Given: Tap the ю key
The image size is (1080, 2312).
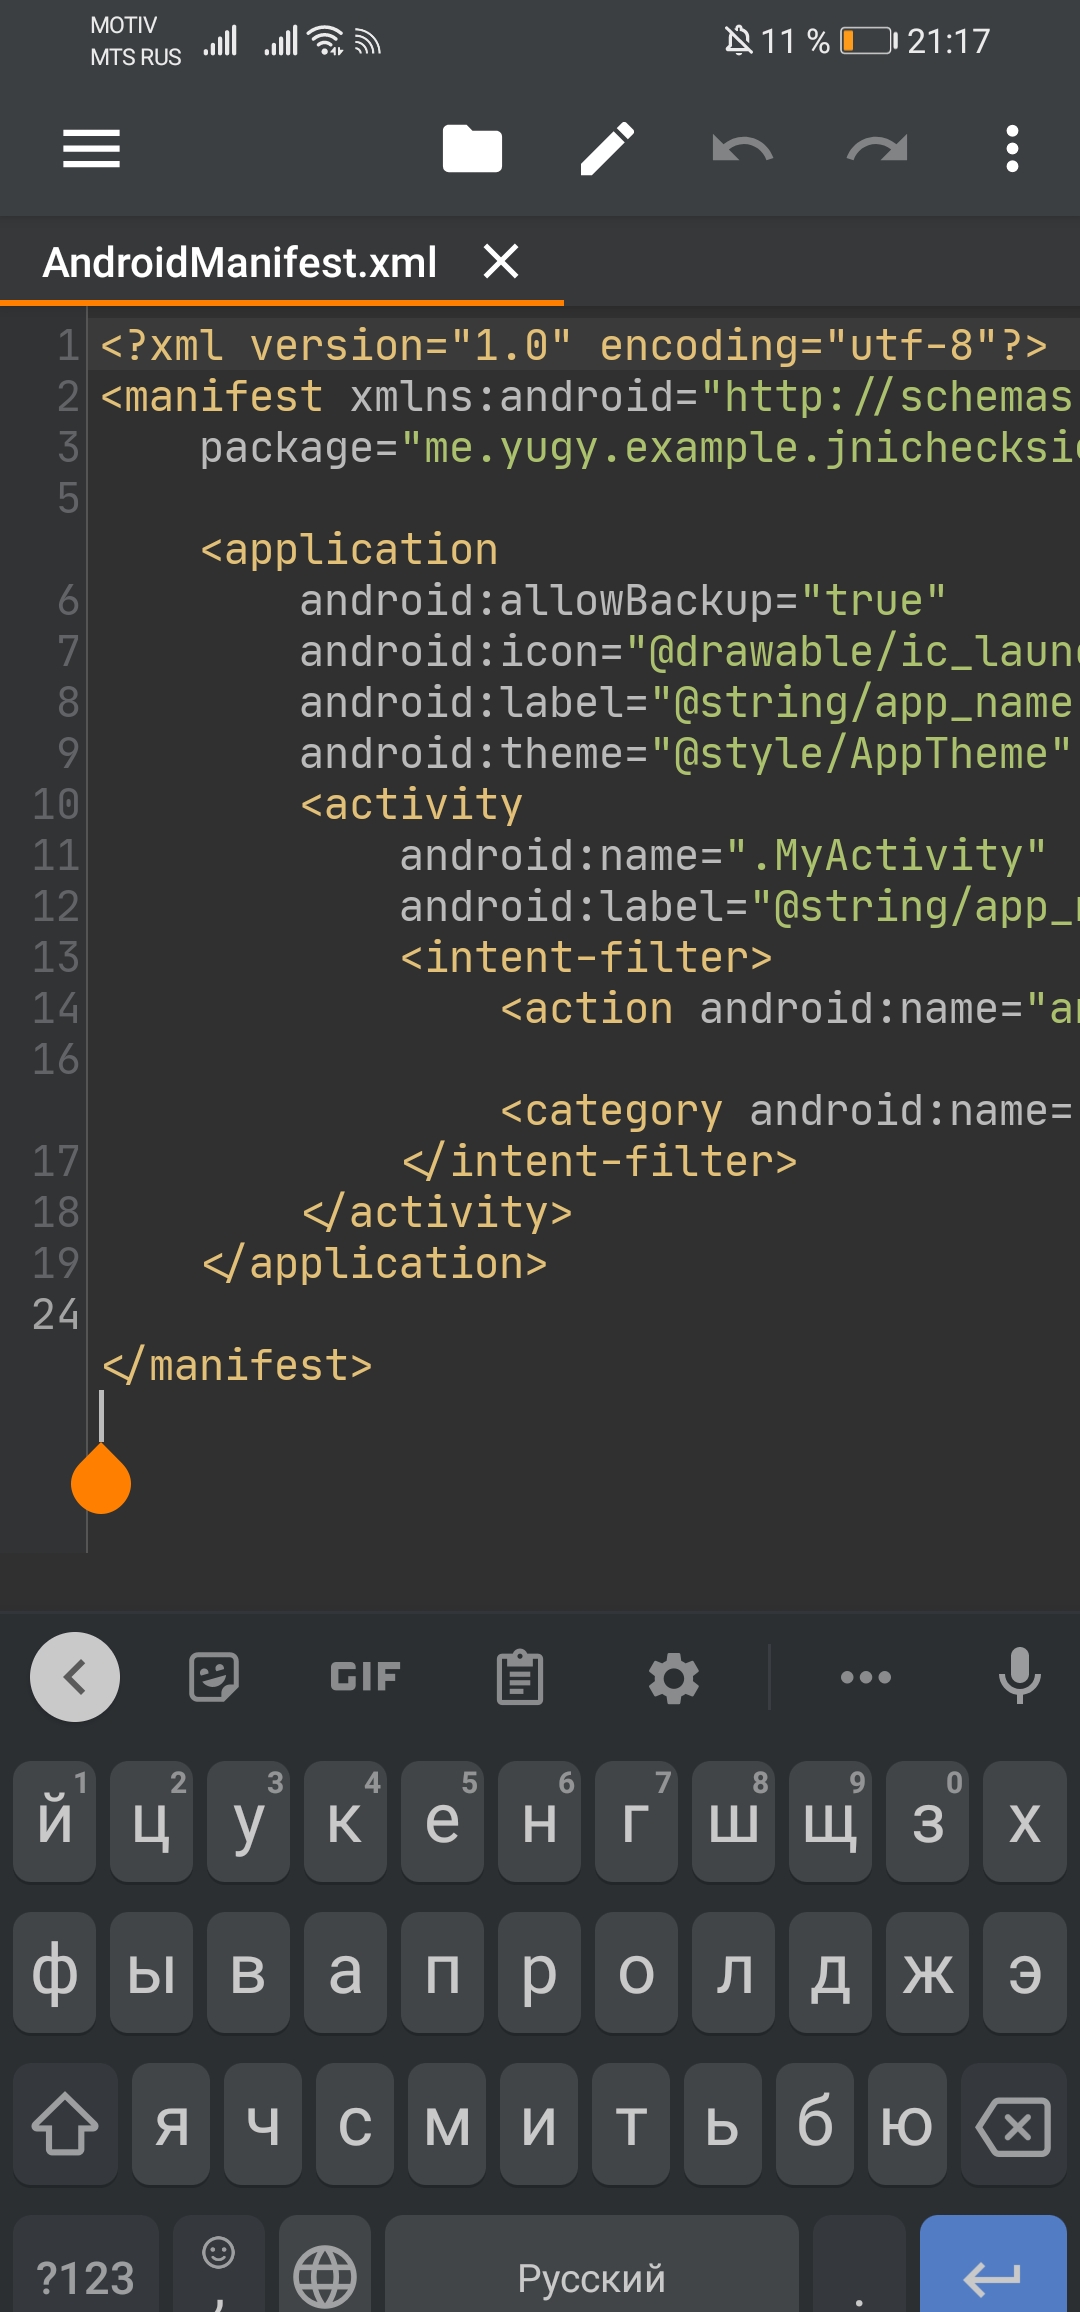Looking at the screenshot, I should [x=907, y=2124].
